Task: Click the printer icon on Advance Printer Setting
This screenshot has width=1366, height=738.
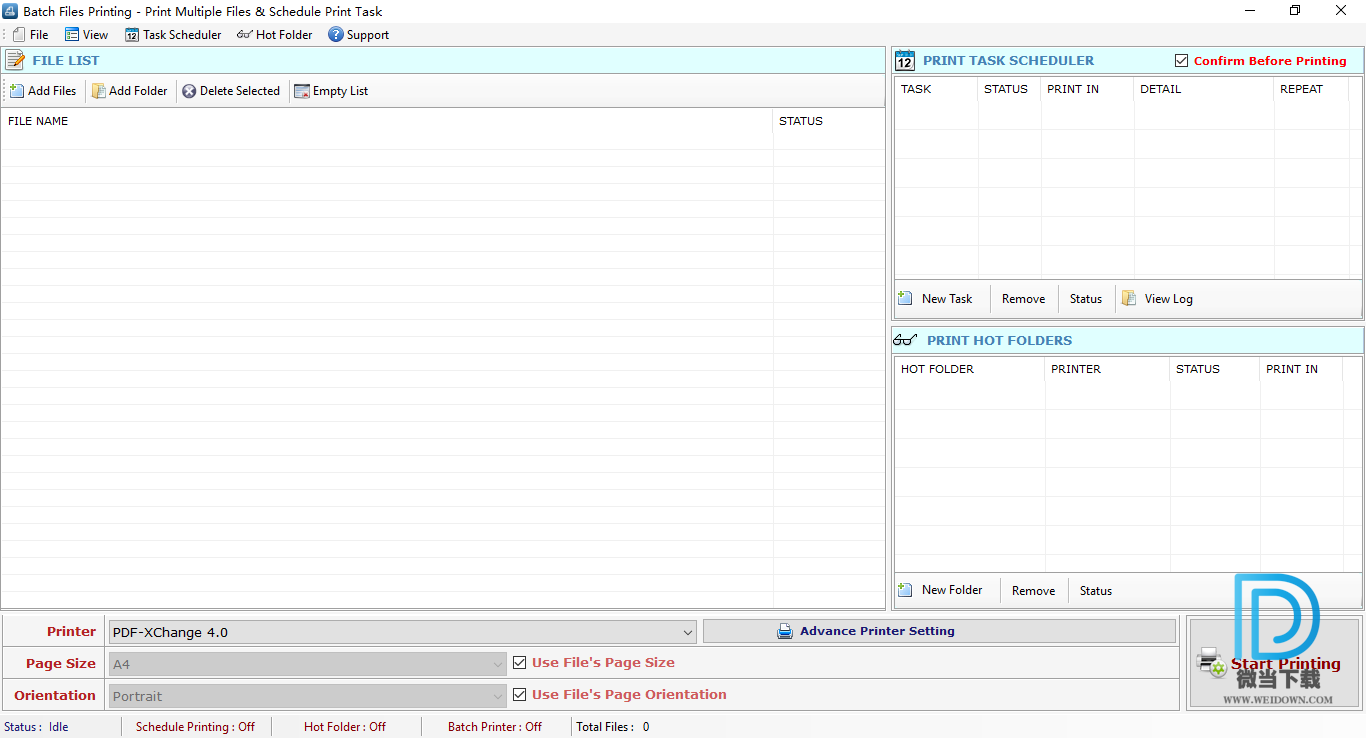Action: point(785,631)
